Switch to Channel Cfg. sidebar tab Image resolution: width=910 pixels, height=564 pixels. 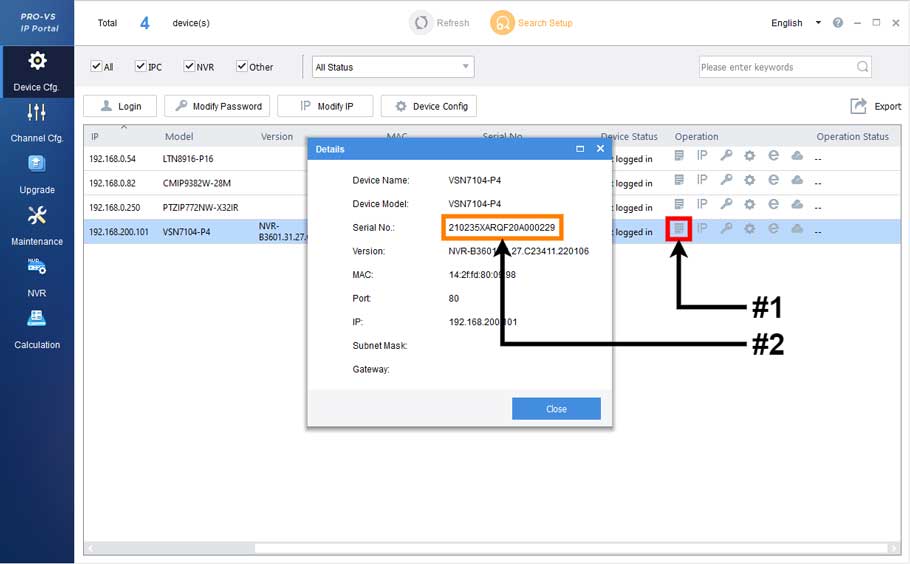37,122
